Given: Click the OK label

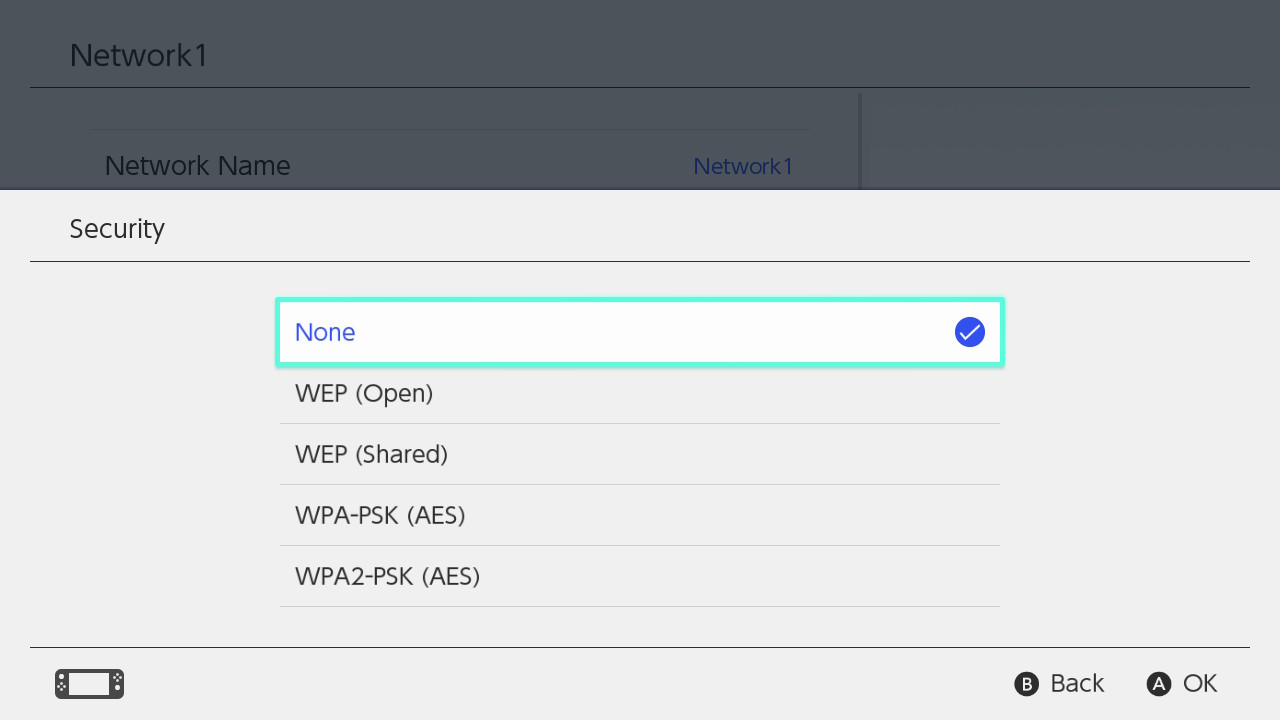Looking at the screenshot, I should tap(1199, 684).
